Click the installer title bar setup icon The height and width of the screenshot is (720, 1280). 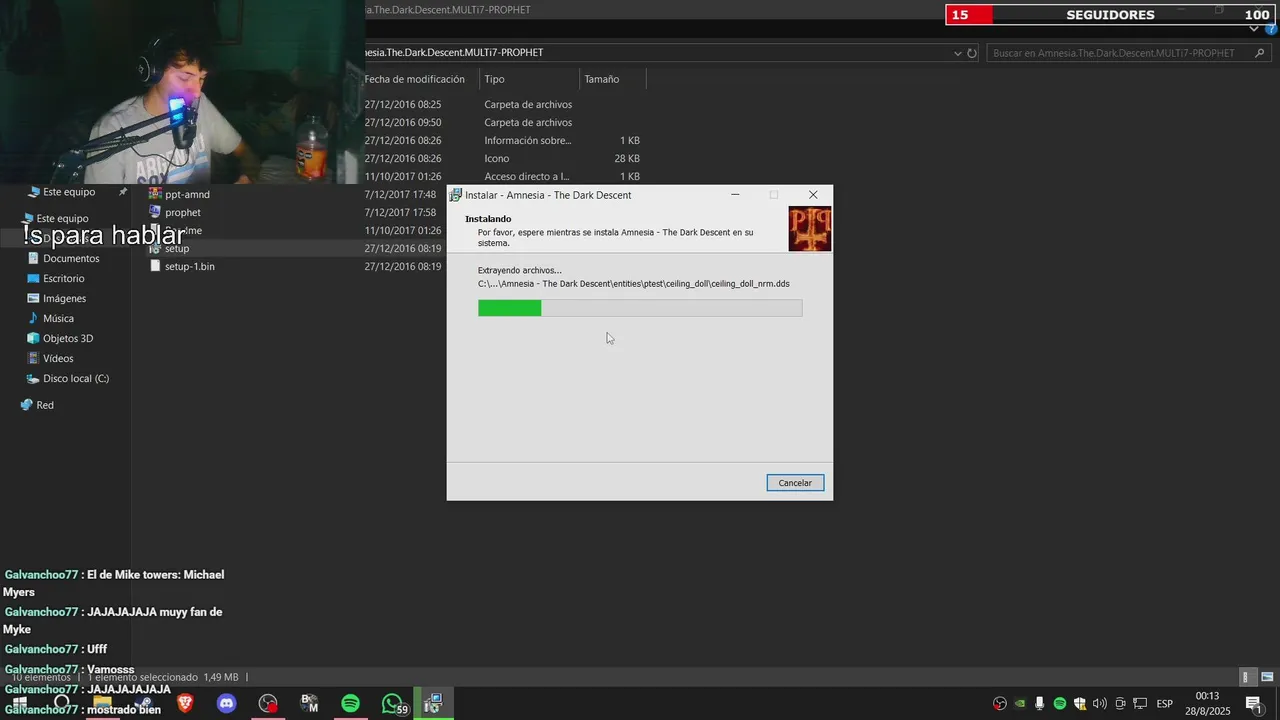(456, 195)
